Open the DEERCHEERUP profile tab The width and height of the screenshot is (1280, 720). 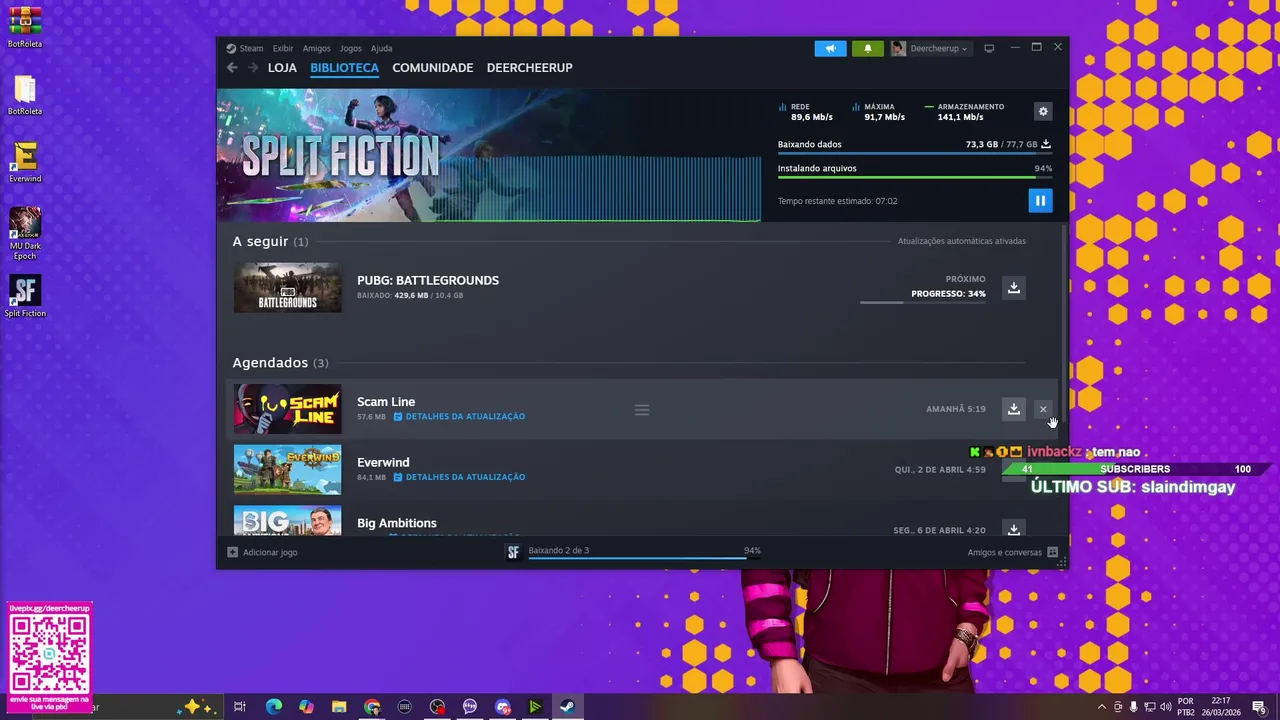529,68
